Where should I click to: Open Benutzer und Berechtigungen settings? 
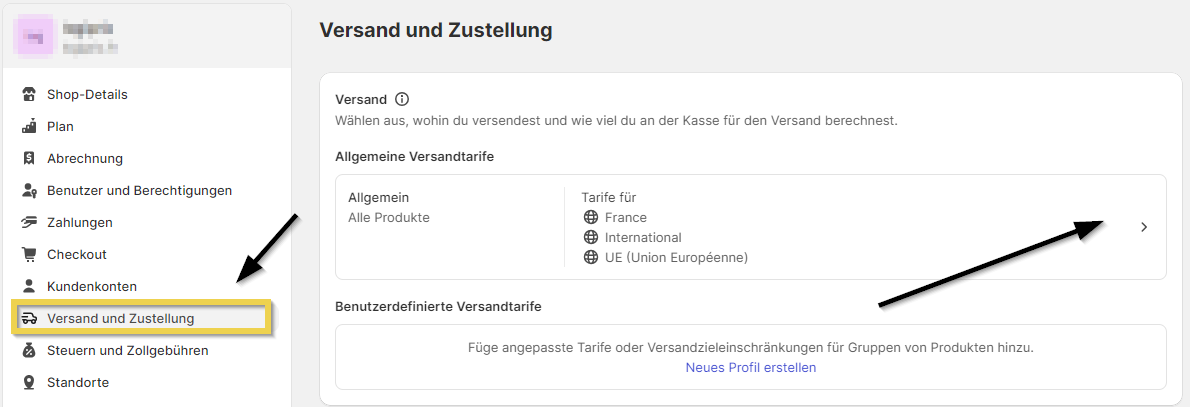(x=139, y=191)
